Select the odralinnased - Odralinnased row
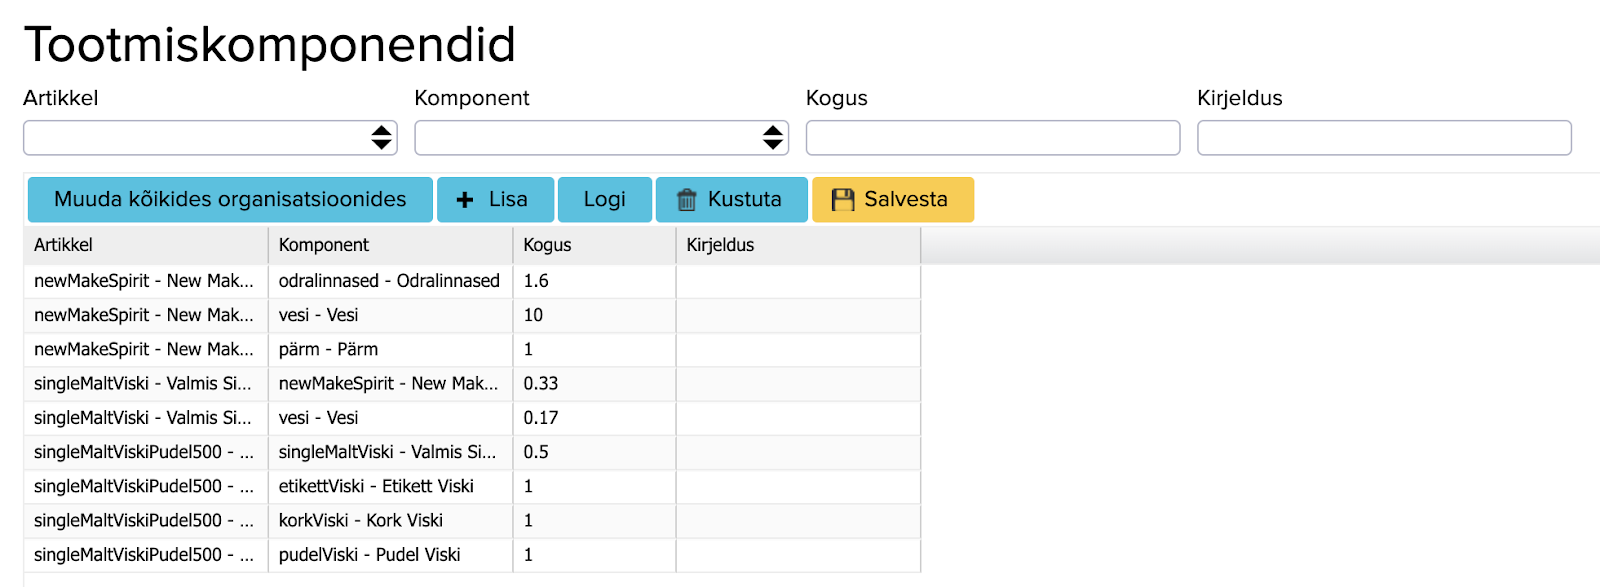The width and height of the screenshot is (1600, 587). tap(389, 281)
